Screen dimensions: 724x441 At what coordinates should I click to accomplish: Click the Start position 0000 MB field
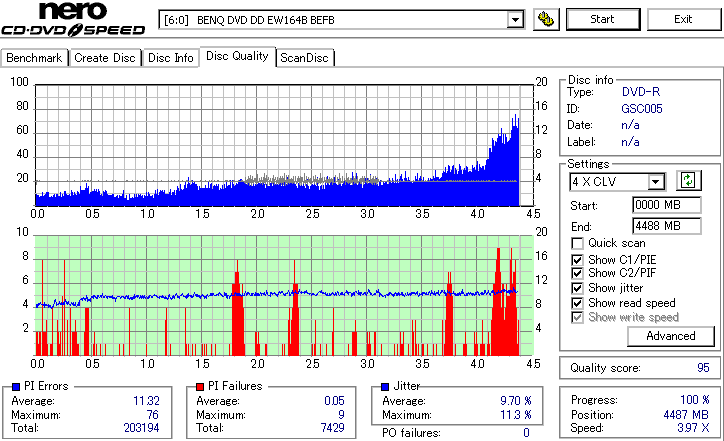(x=667, y=205)
